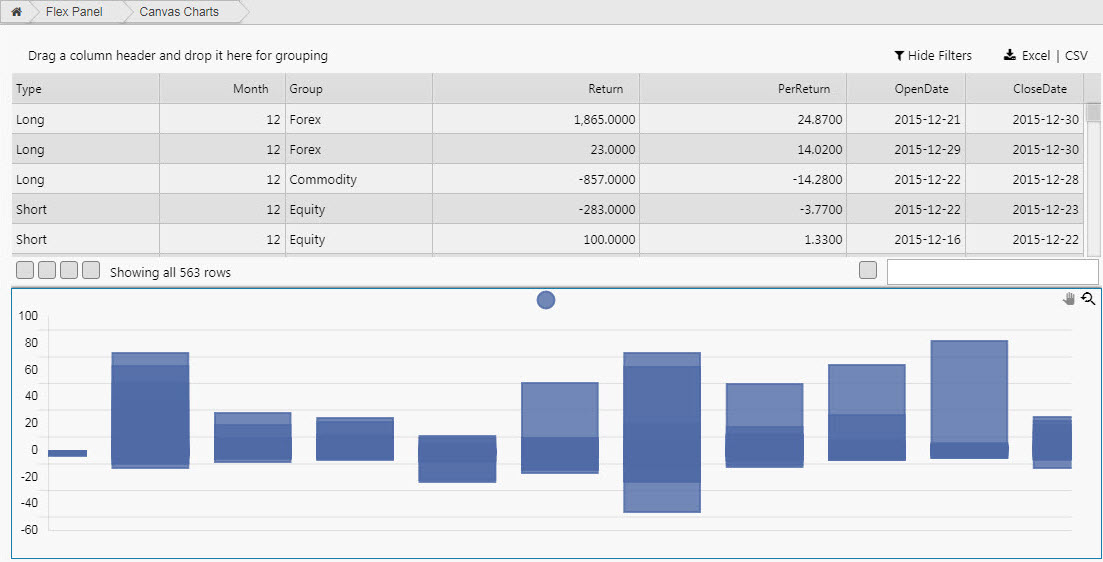Open the Flex Panel breadcrumb

coord(74,12)
